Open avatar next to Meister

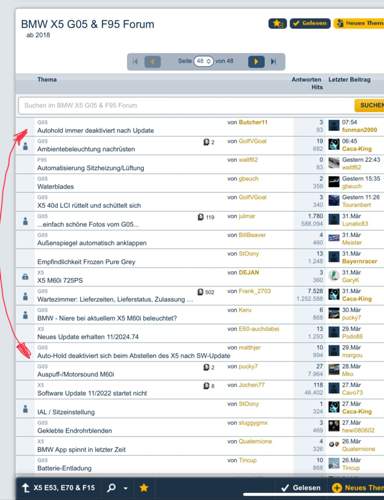point(334,238)
